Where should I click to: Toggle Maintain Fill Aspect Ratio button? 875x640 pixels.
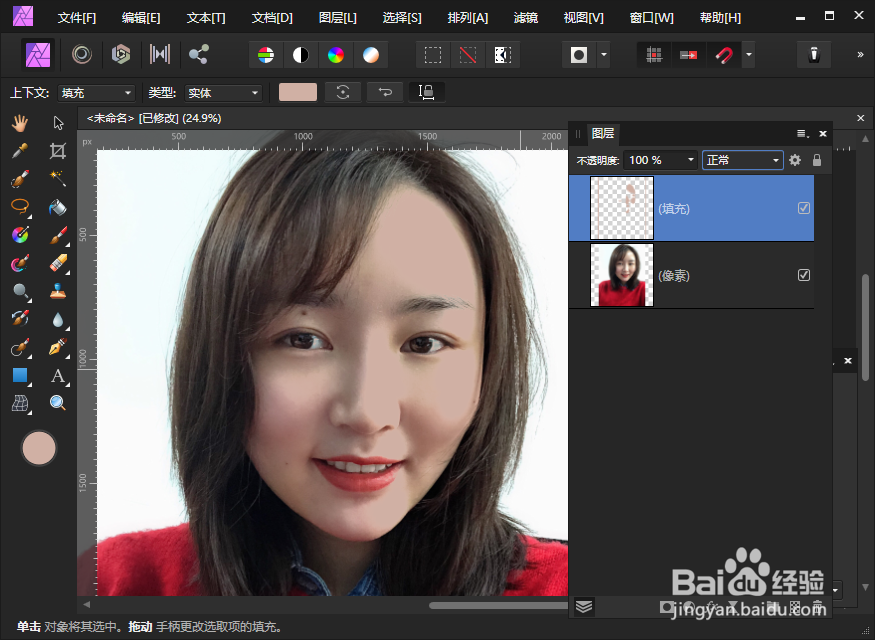click(x=427, y=92)
